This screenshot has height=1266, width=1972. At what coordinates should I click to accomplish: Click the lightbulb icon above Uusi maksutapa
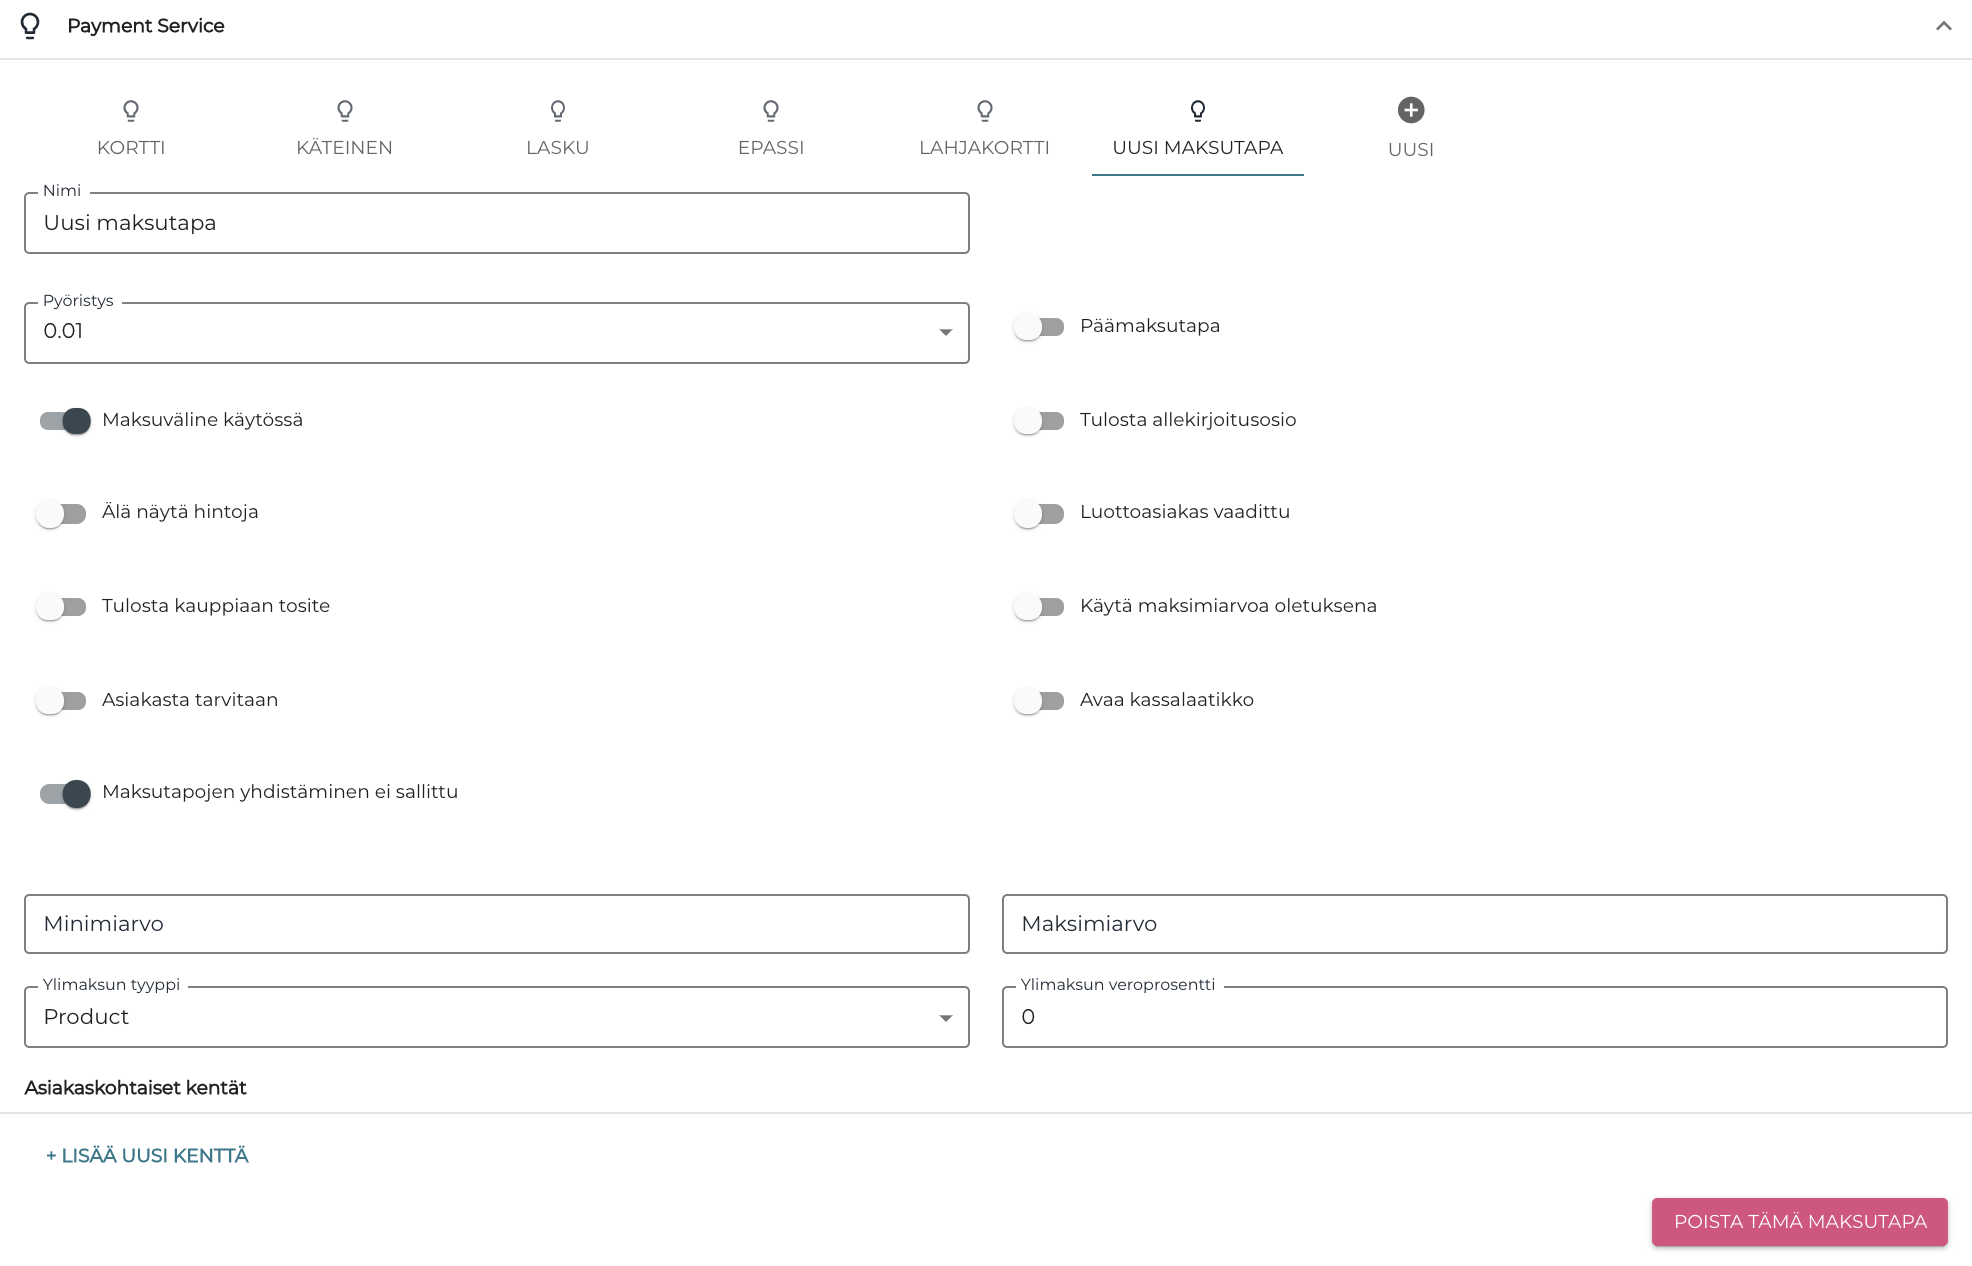click(x=1198, y=110)
